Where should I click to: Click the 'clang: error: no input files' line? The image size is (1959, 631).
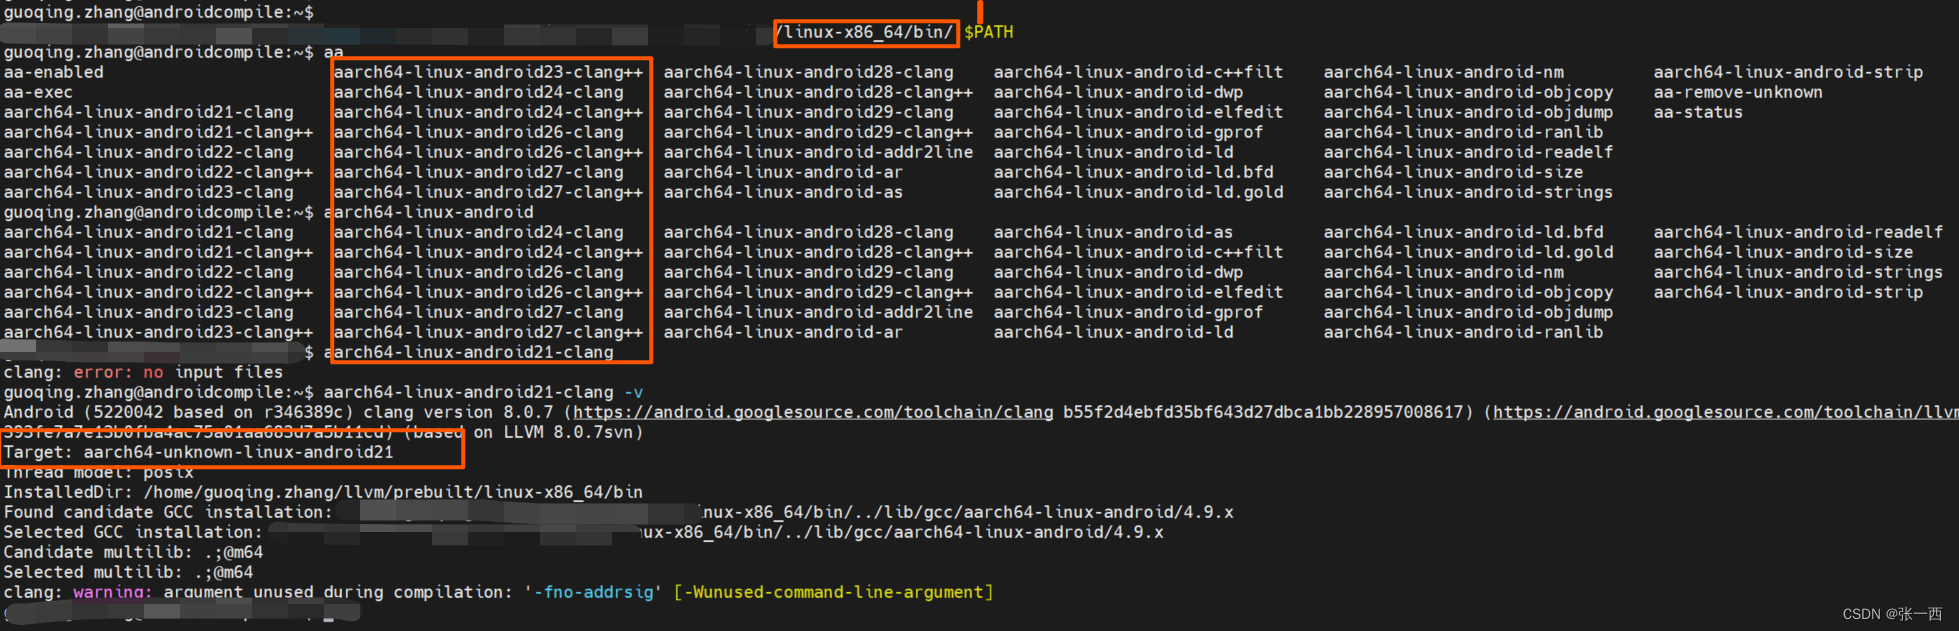[x=143, y=372]
